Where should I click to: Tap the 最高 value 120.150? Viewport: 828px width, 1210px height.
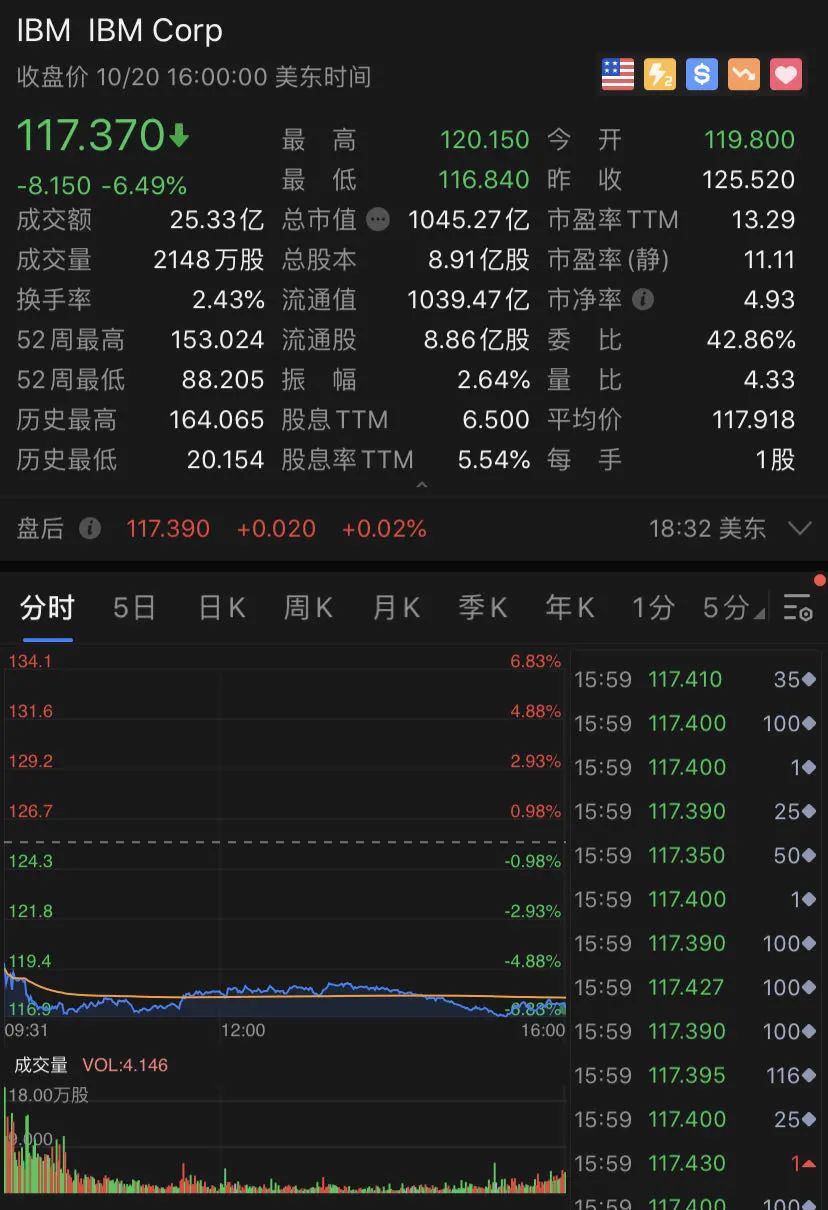(x=485, y=139)
